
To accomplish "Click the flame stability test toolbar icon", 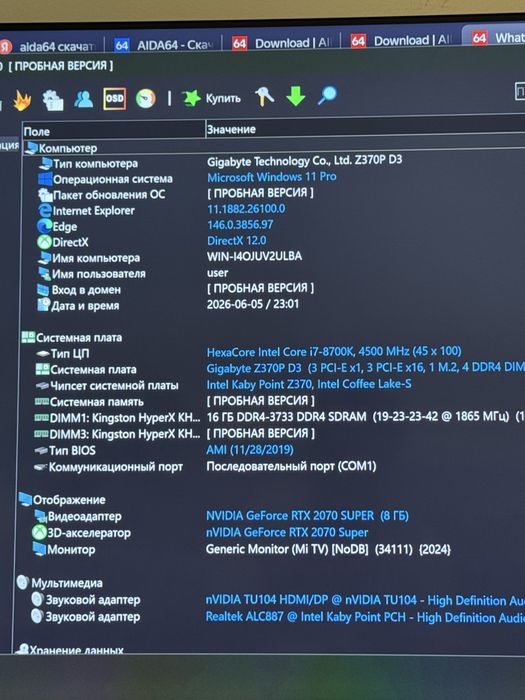I will [x=22, y=100].
